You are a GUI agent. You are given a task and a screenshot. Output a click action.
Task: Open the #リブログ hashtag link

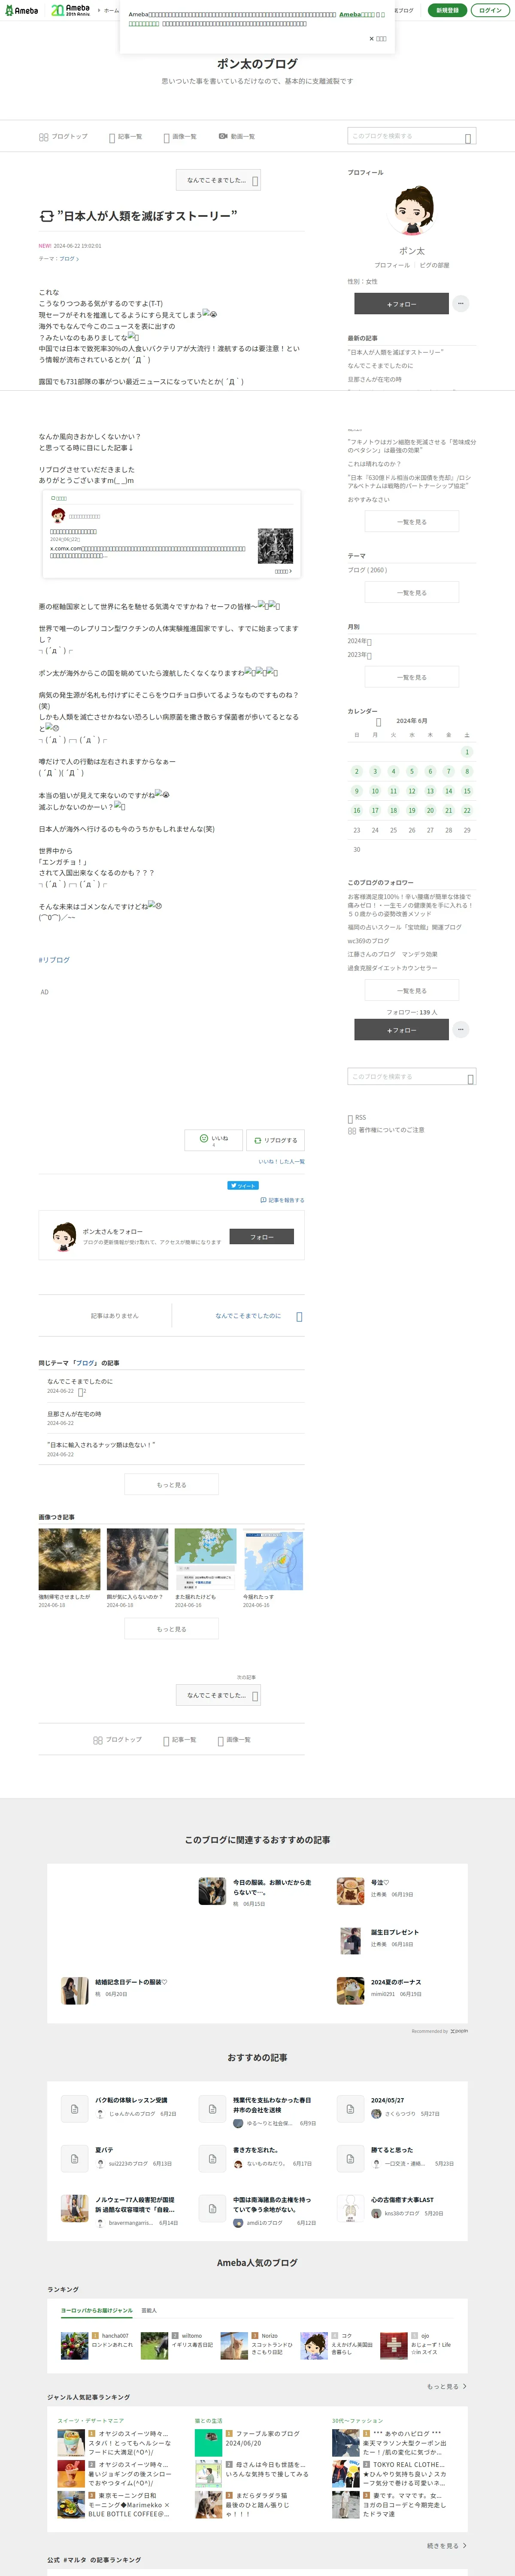click(x=54, y=960)
